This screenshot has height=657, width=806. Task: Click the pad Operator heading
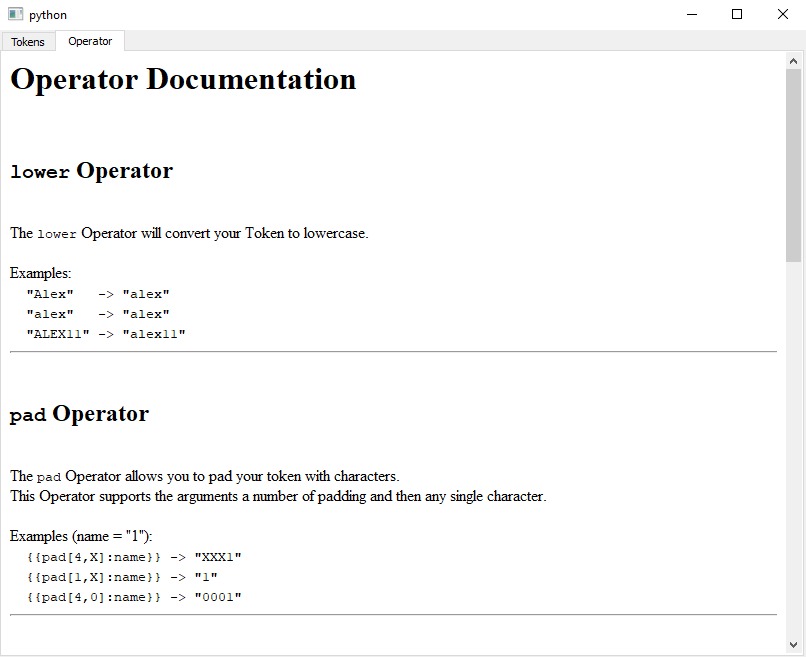80,414
